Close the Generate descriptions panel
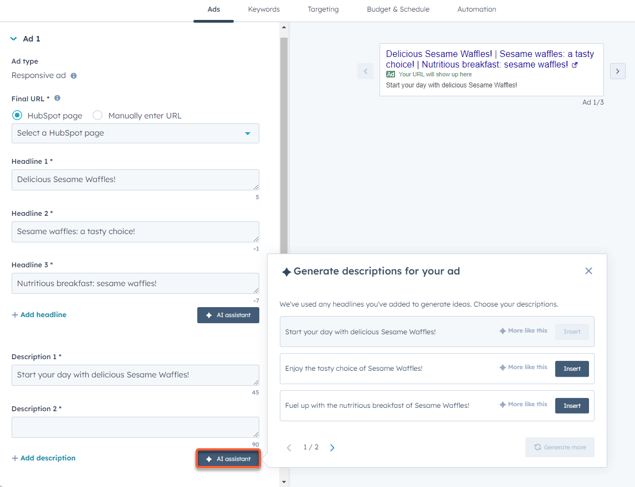Viewport: 635px width, 487px height. click(588, 271)
